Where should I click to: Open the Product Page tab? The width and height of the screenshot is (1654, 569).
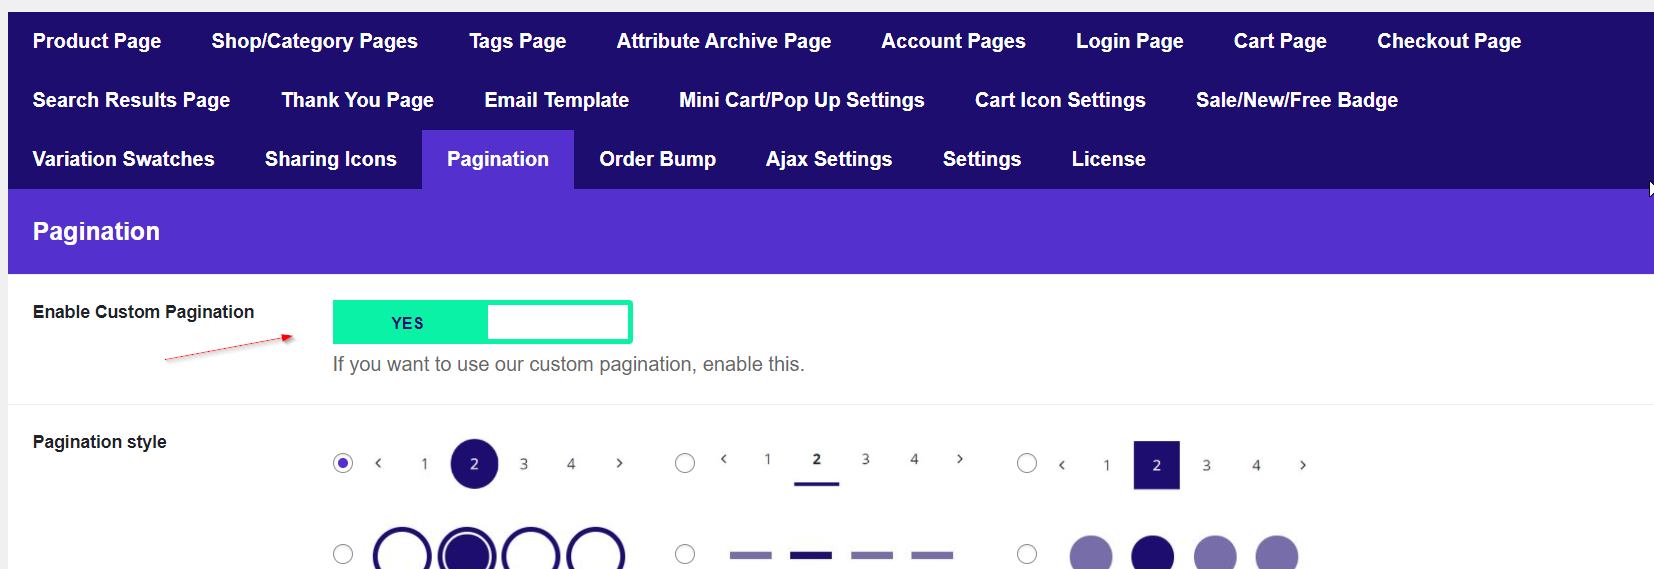(x=97, y=41)
